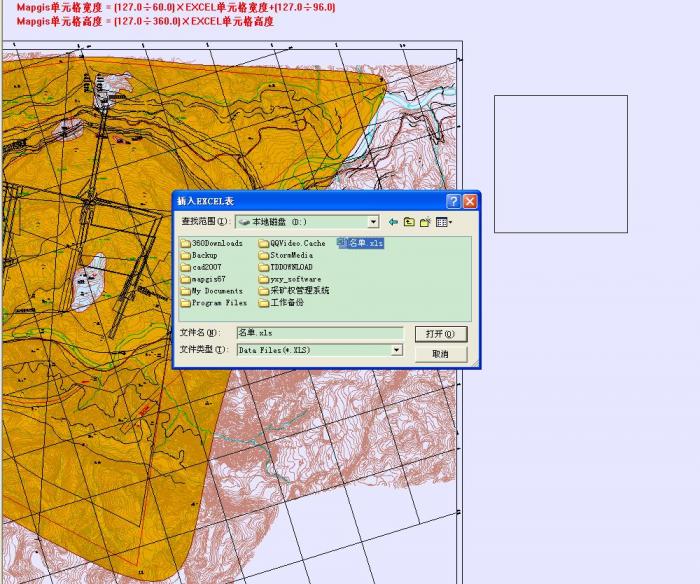
Task: Click the 打开 button
Action: 440,334
